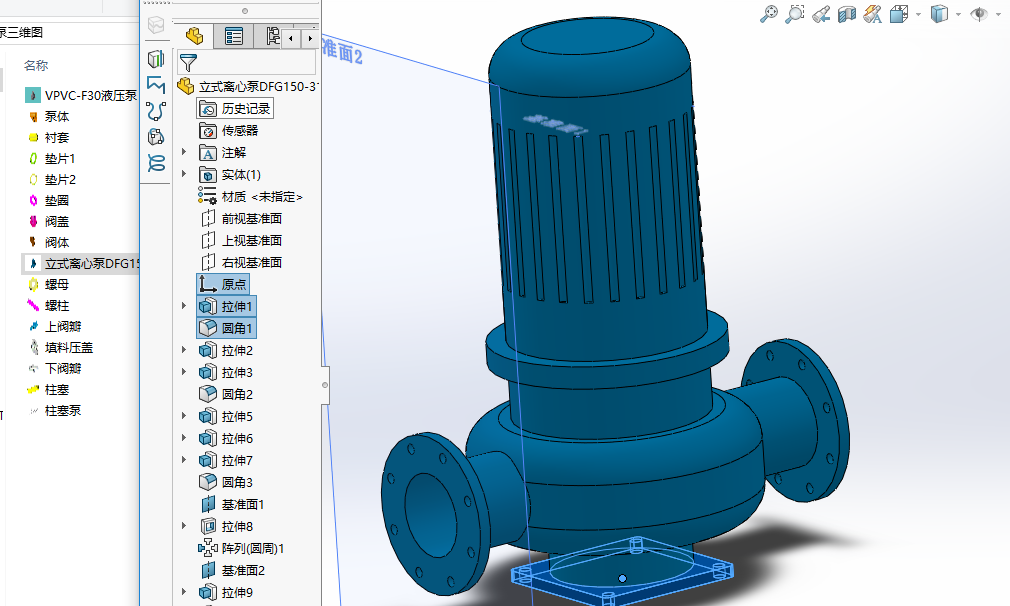Select the 拉伸6 extrude feature
Viewport: 1010px width, 606px height.
(226, 439)
